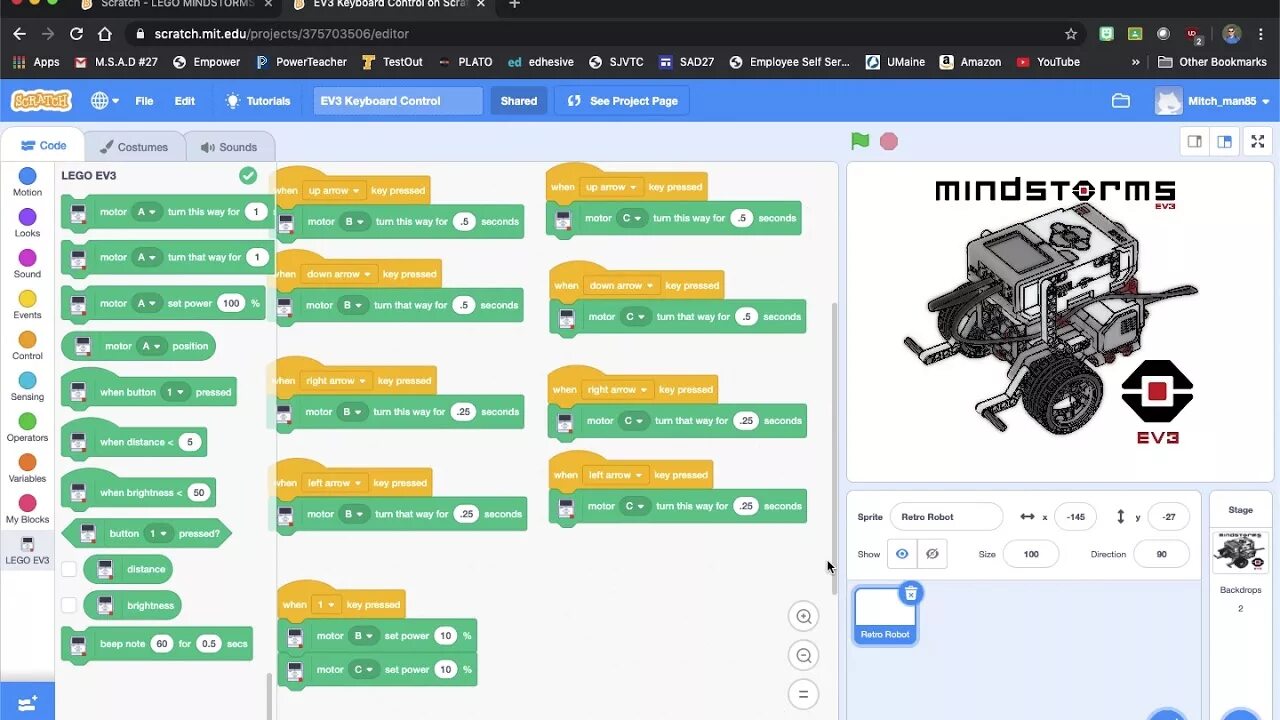This screenshot has height=720, width=1280.
Task: Switch to large stage layout
Action: (x=1224, y=141)
